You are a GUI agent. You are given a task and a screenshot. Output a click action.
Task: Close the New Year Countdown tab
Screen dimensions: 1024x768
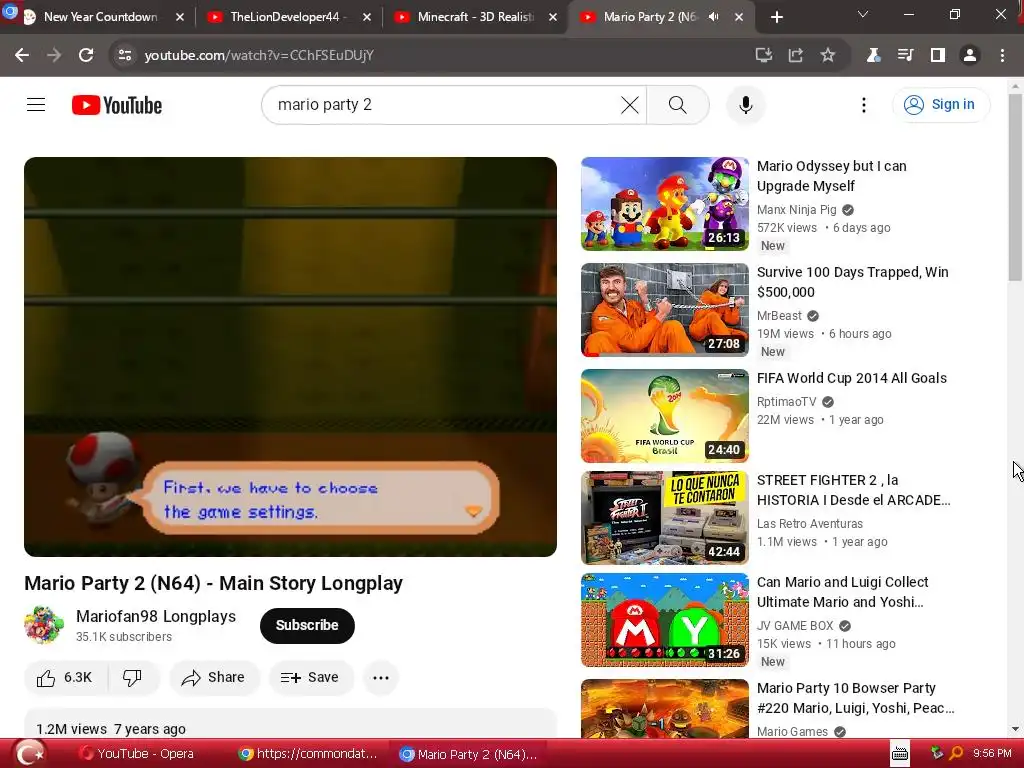coord(180,17)
